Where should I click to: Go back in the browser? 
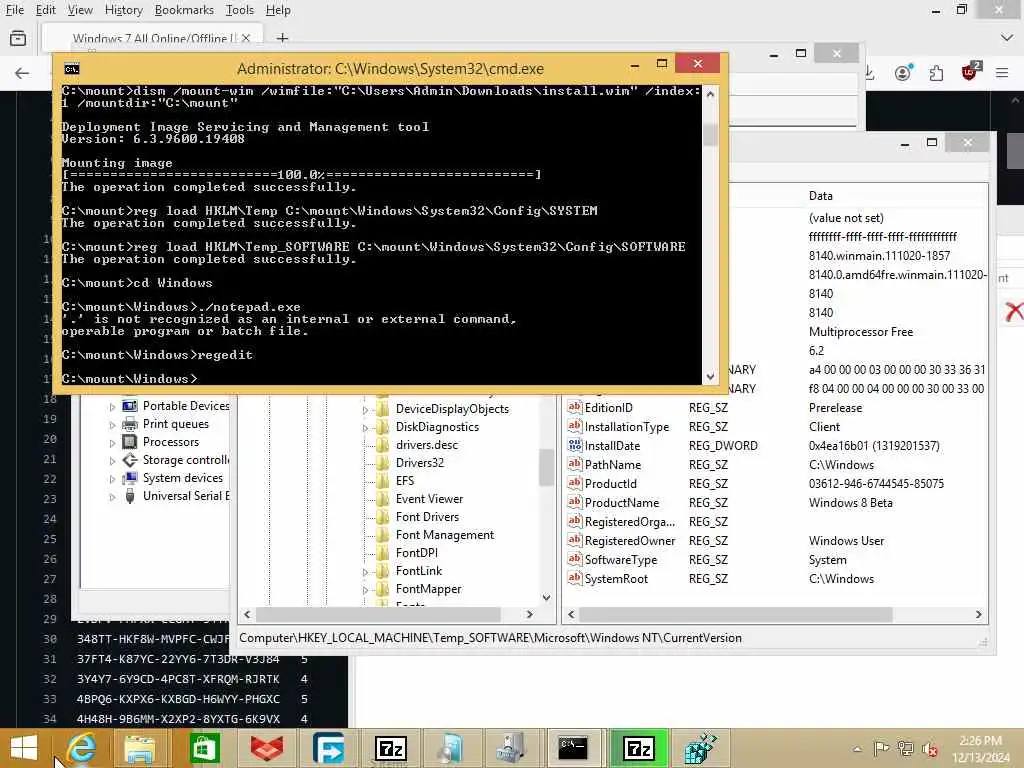coord(22,72)
